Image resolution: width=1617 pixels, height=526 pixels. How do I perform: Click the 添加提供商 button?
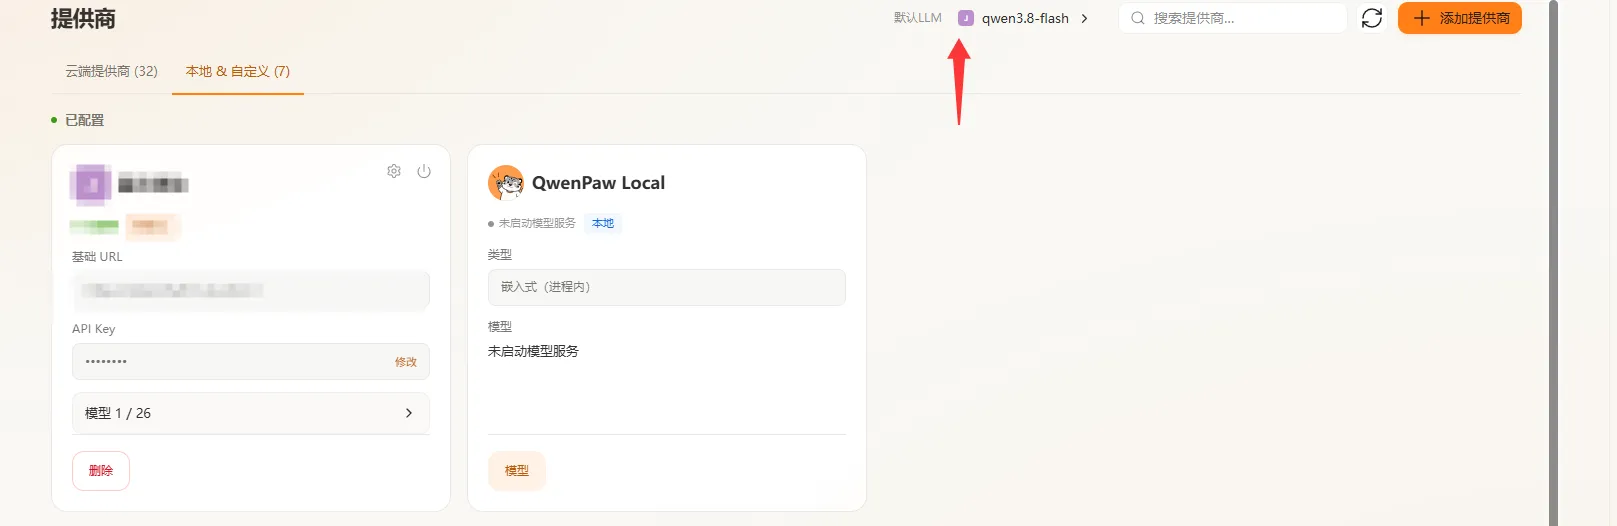click(x=1460, y=18)
